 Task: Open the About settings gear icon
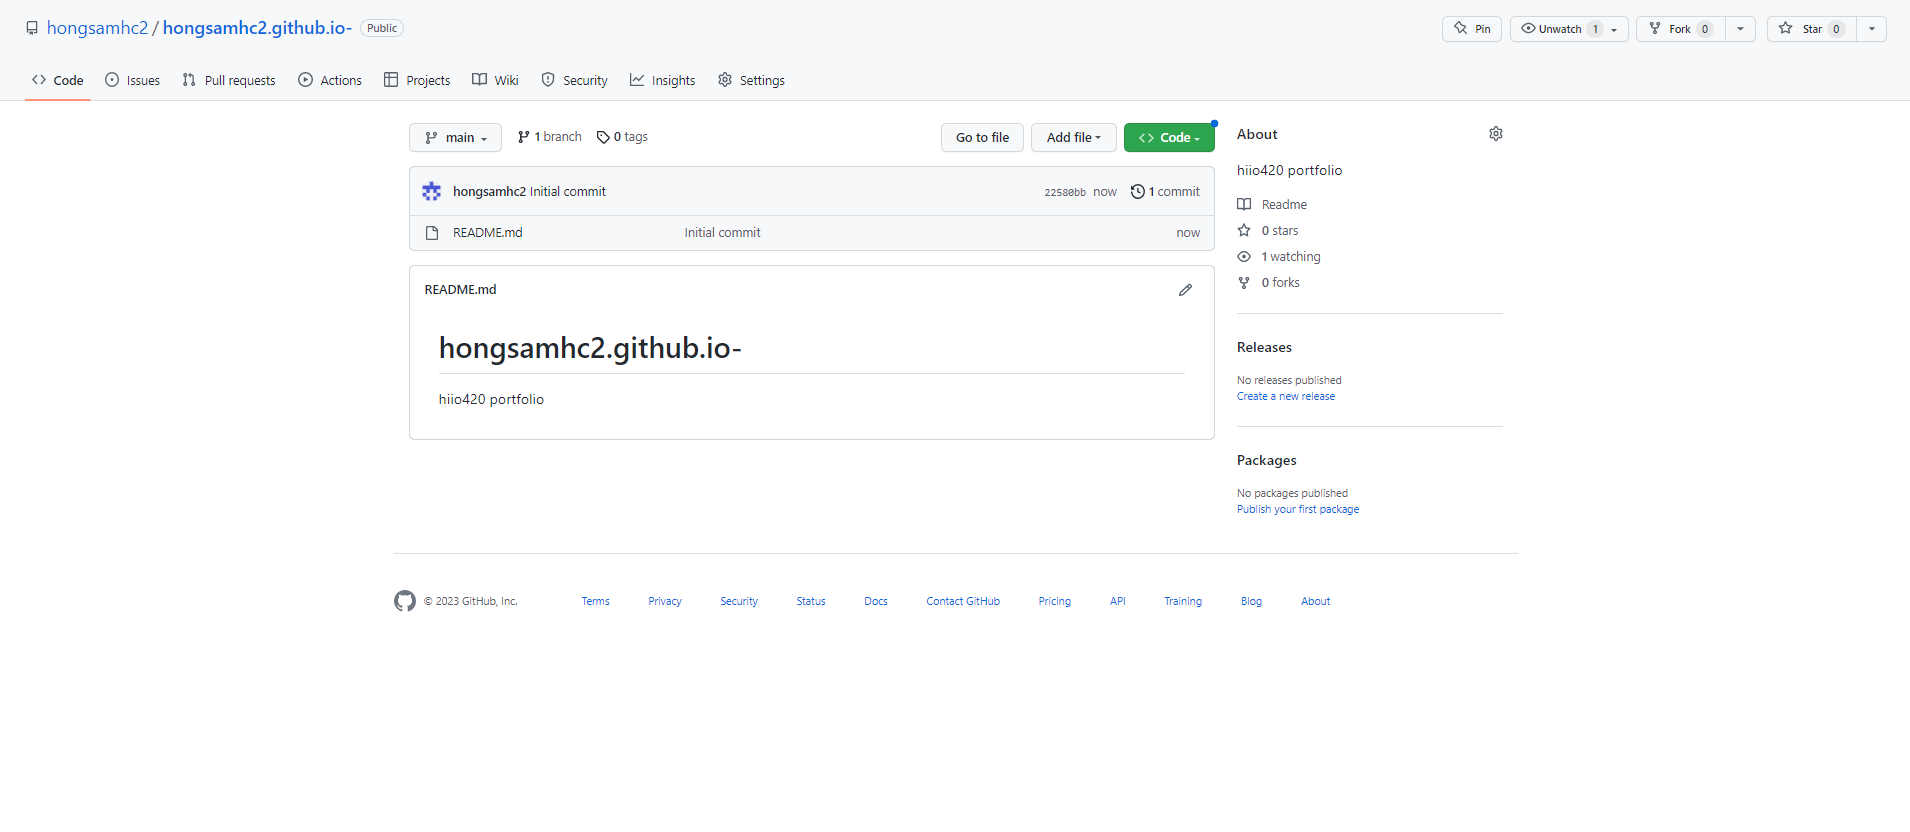point(1496,134)
